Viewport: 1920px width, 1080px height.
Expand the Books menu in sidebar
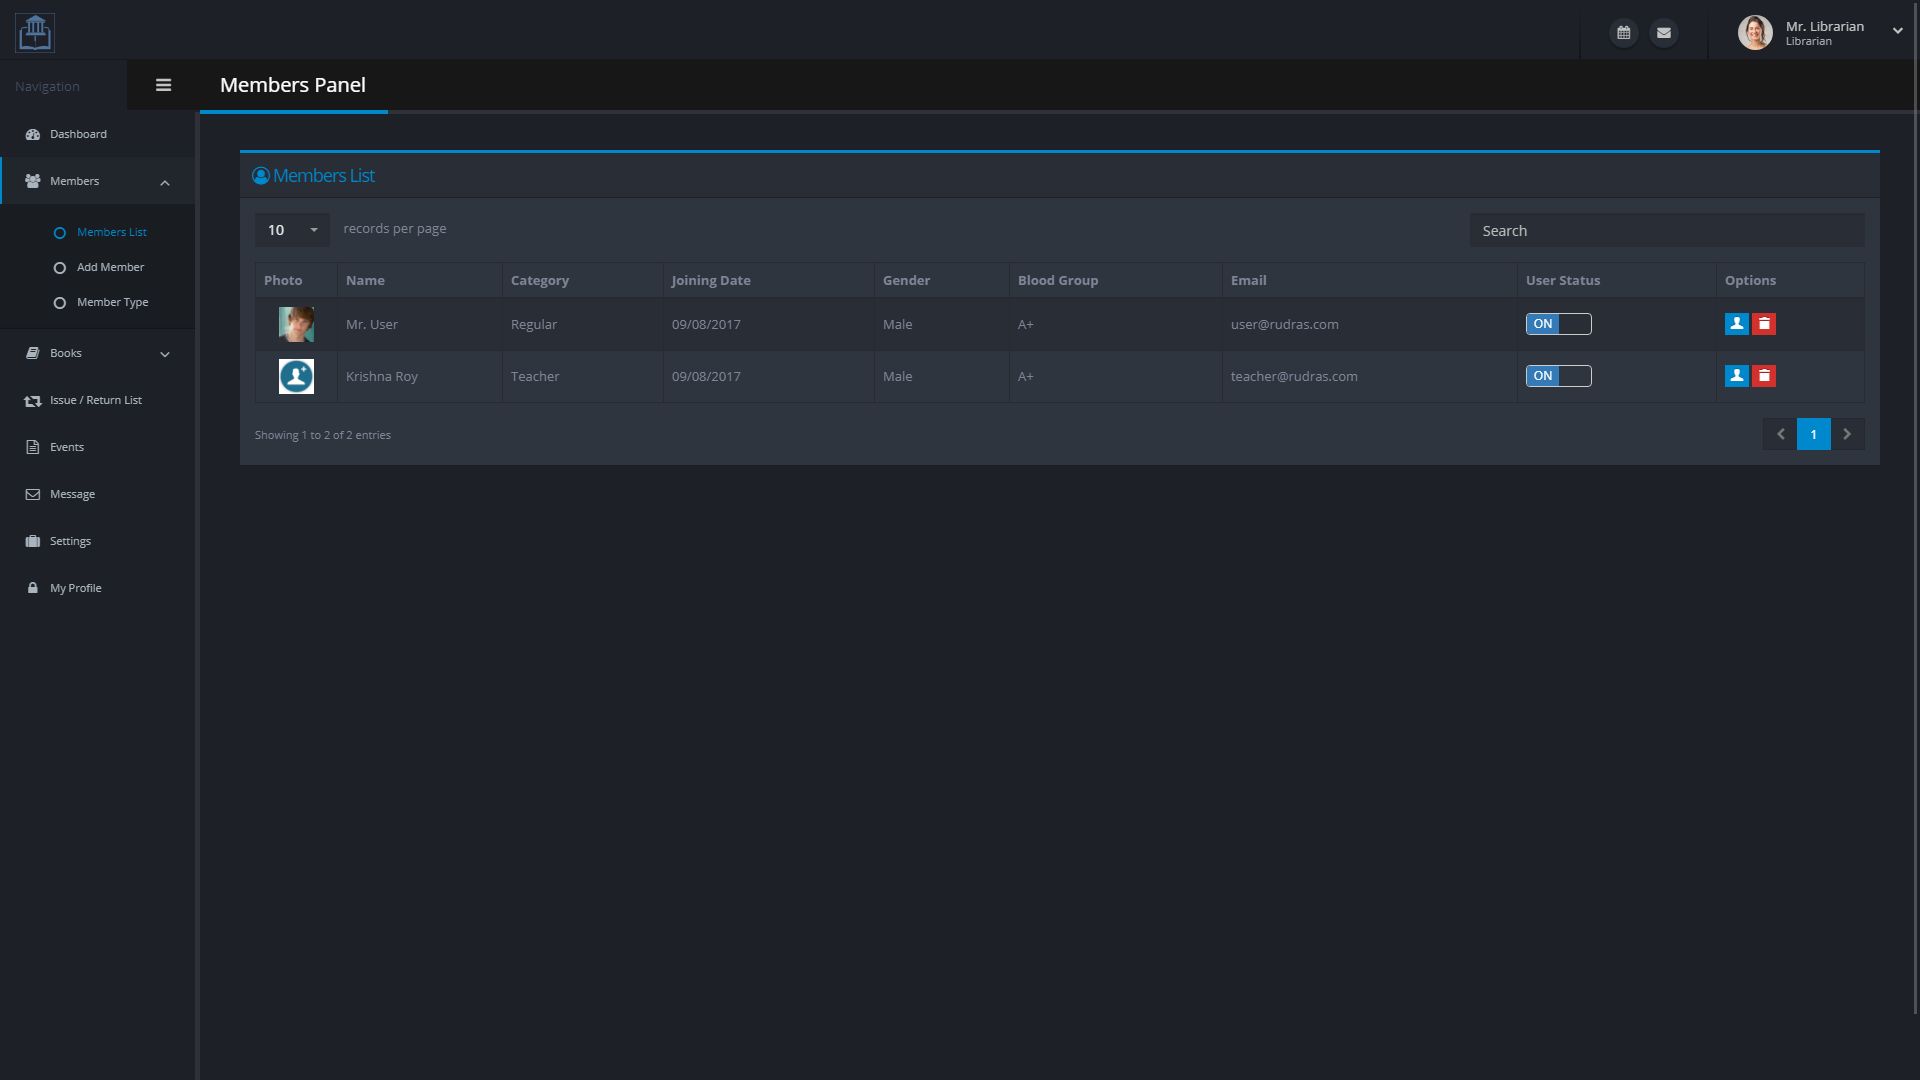tap(96, 353)
